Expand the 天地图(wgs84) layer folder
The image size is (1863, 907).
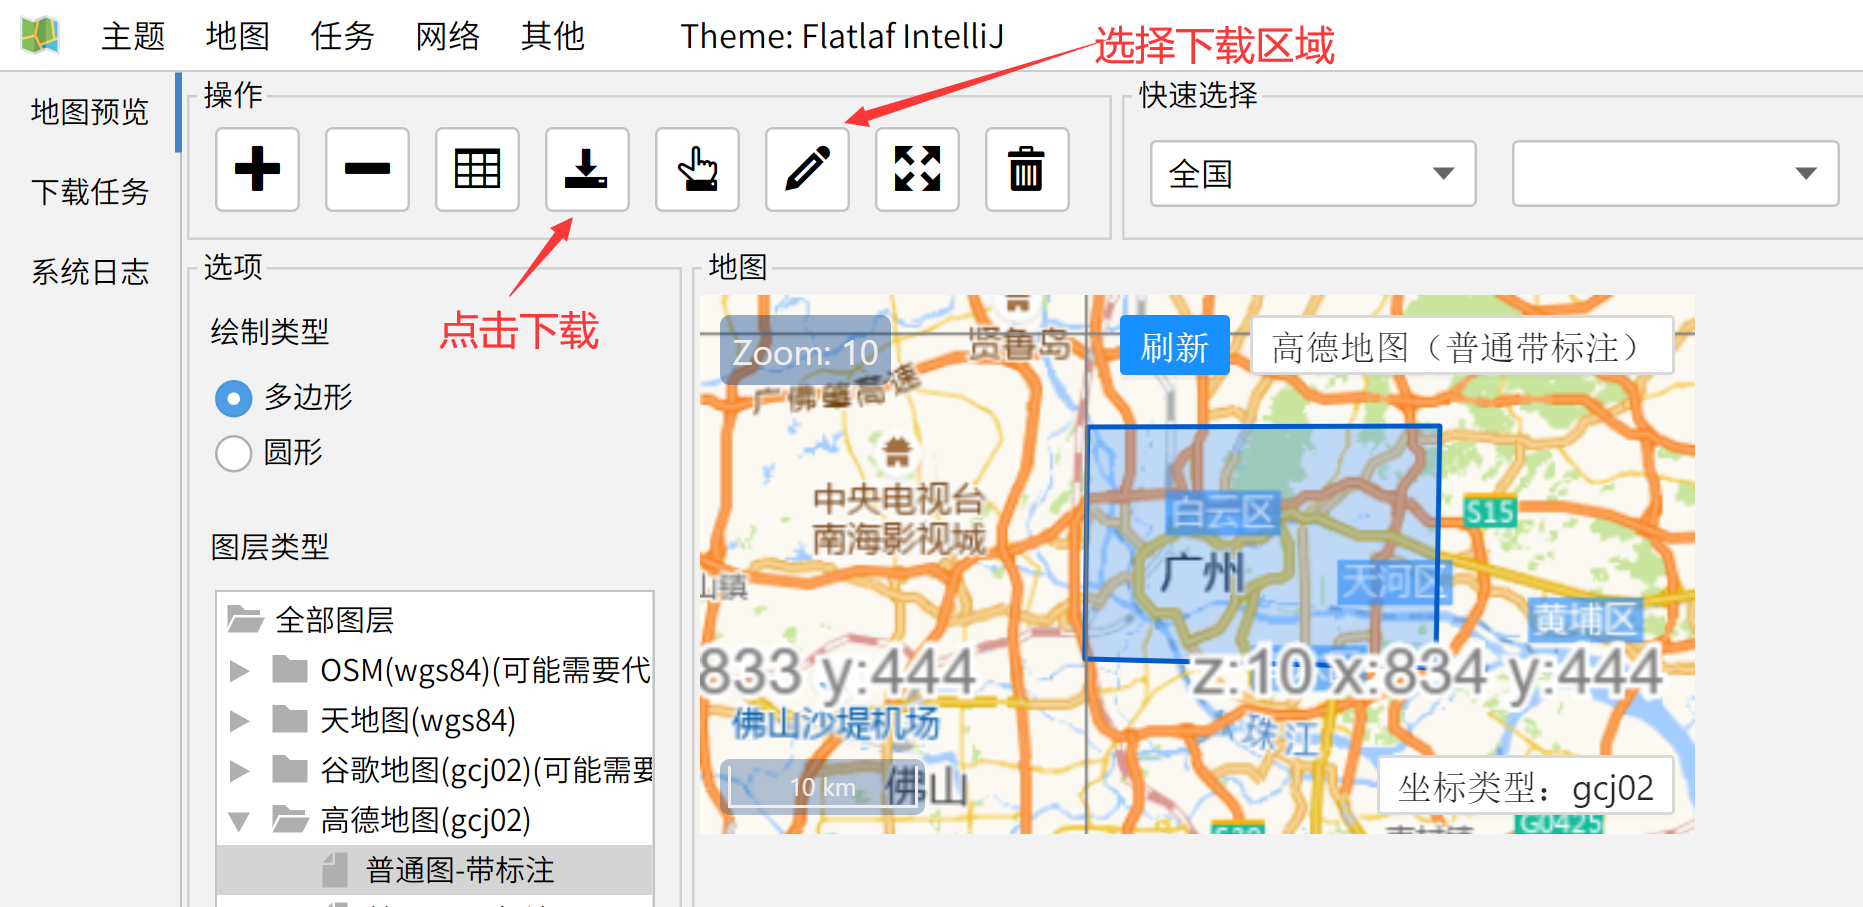coord(239,721)
